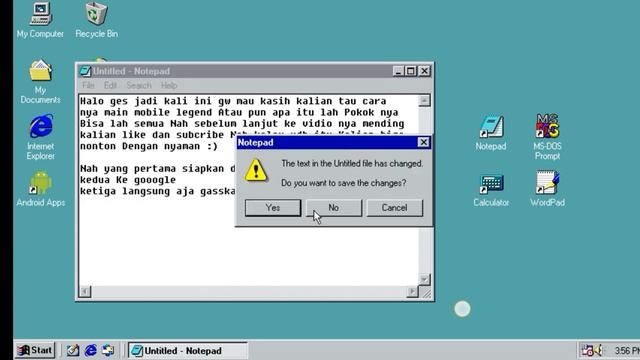640x360 pixels.
Task: Choose Yes to save changes
Action: (x=273, y=208)
